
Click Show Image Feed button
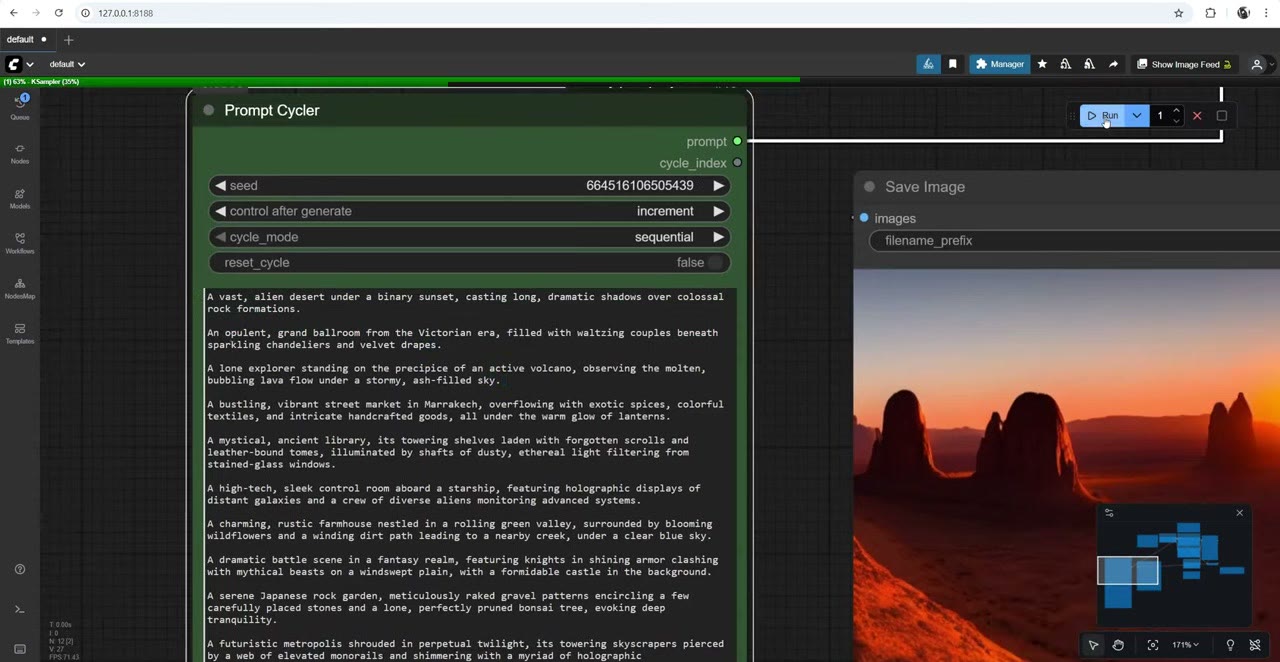click(1184, 64)
